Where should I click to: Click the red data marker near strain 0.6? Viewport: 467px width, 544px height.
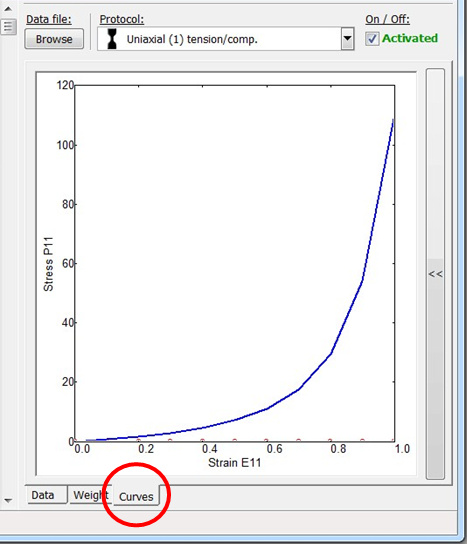266,441
